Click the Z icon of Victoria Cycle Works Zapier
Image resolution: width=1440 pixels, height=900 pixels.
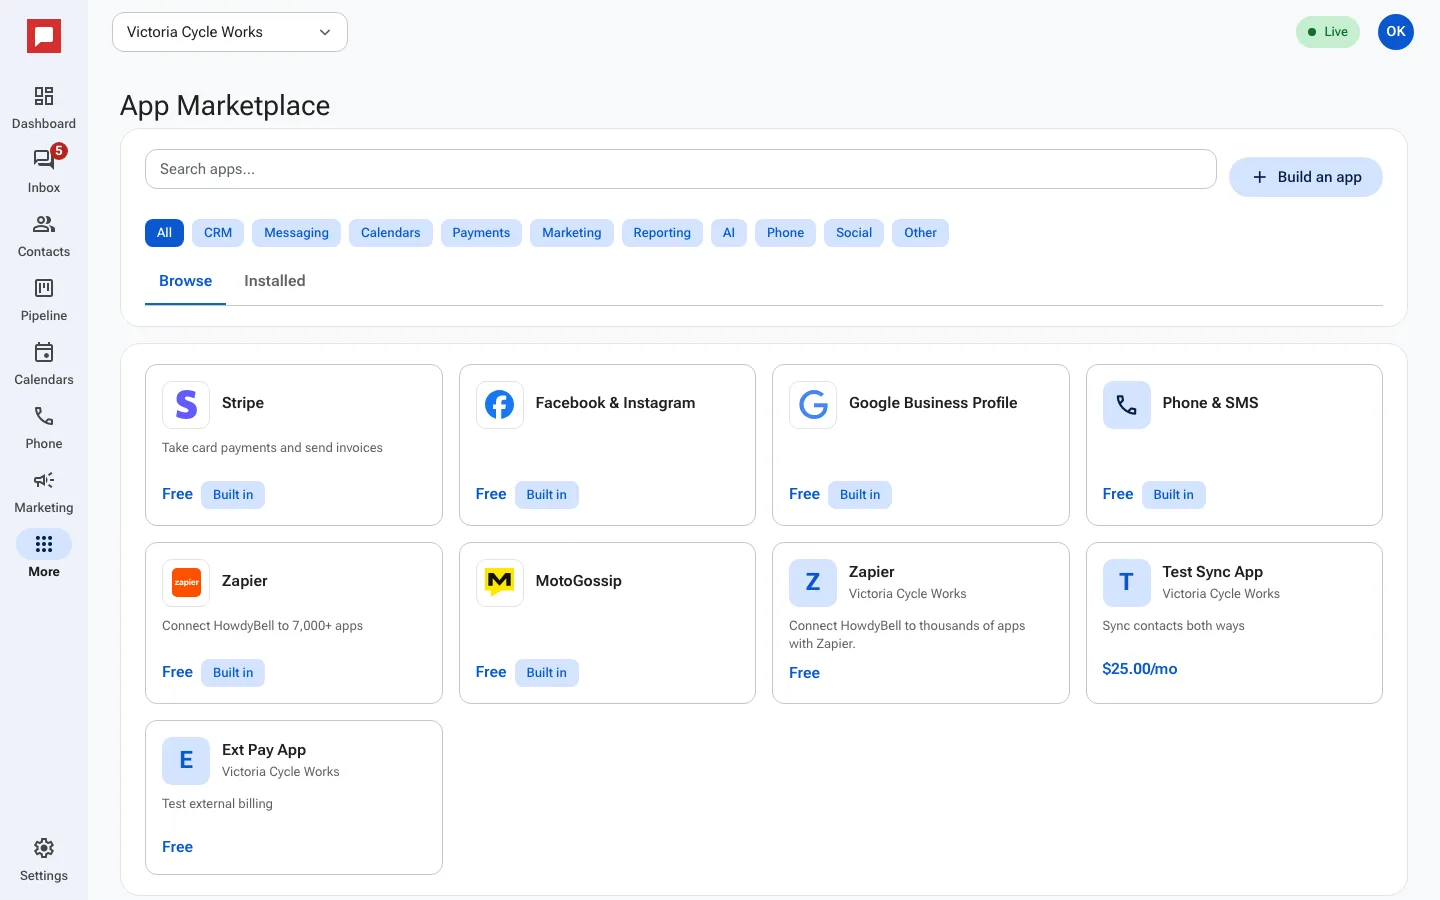click(x=813, y=583)
